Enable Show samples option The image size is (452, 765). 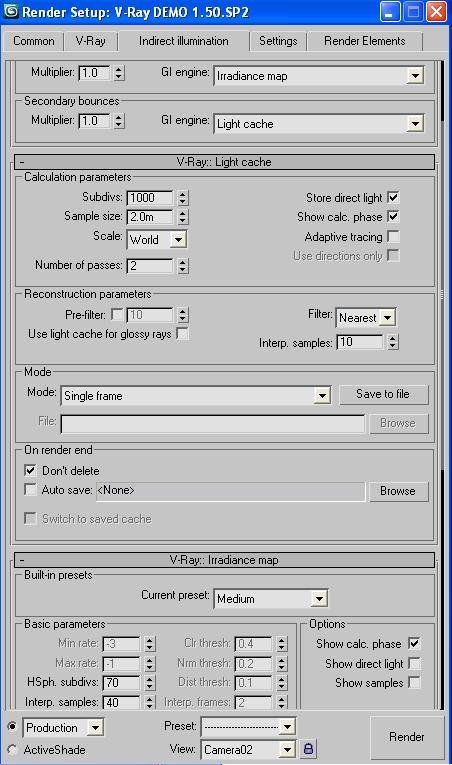point(414,682)
